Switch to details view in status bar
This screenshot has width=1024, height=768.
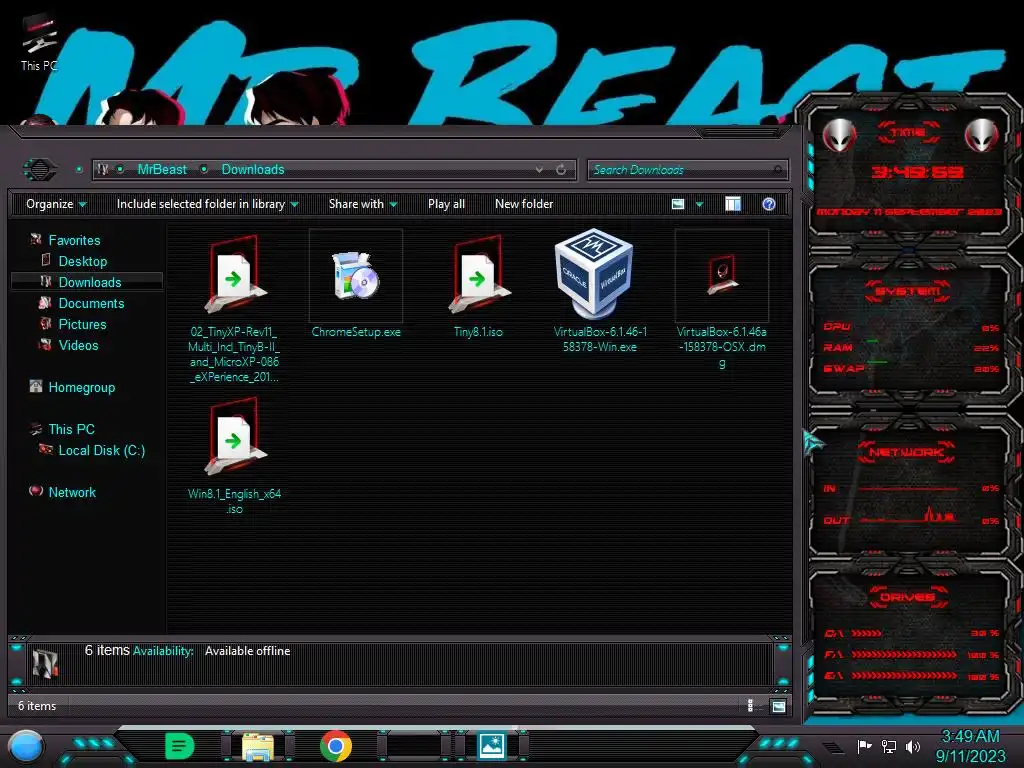[750, 705]
